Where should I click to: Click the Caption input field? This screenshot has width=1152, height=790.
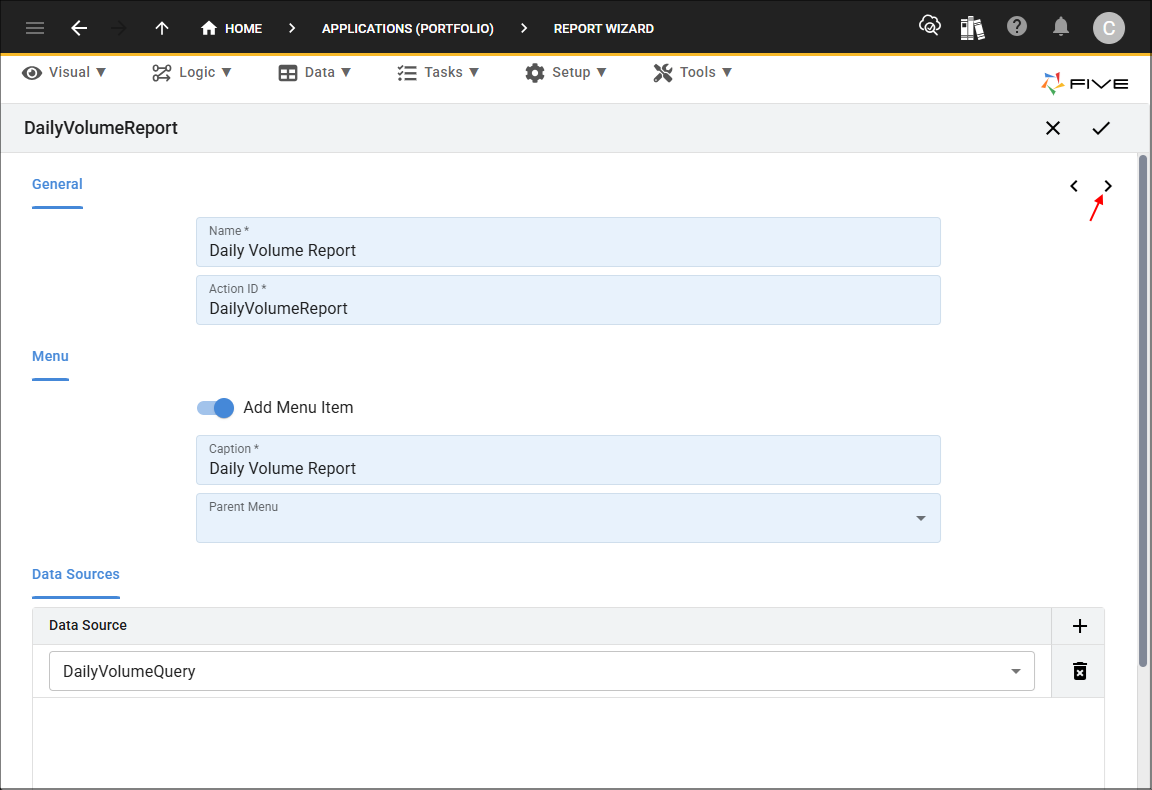[568, 460]
